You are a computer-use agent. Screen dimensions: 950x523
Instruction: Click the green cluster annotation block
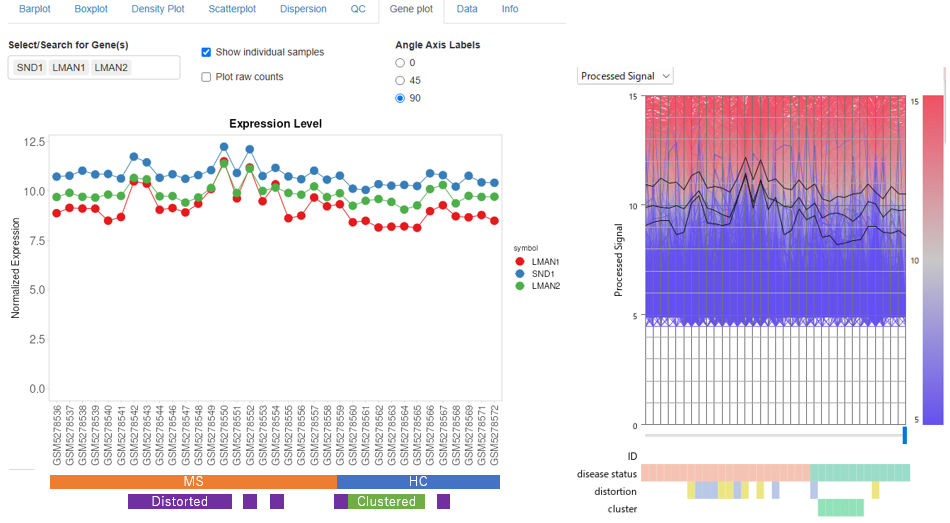[x=841, y=508]
